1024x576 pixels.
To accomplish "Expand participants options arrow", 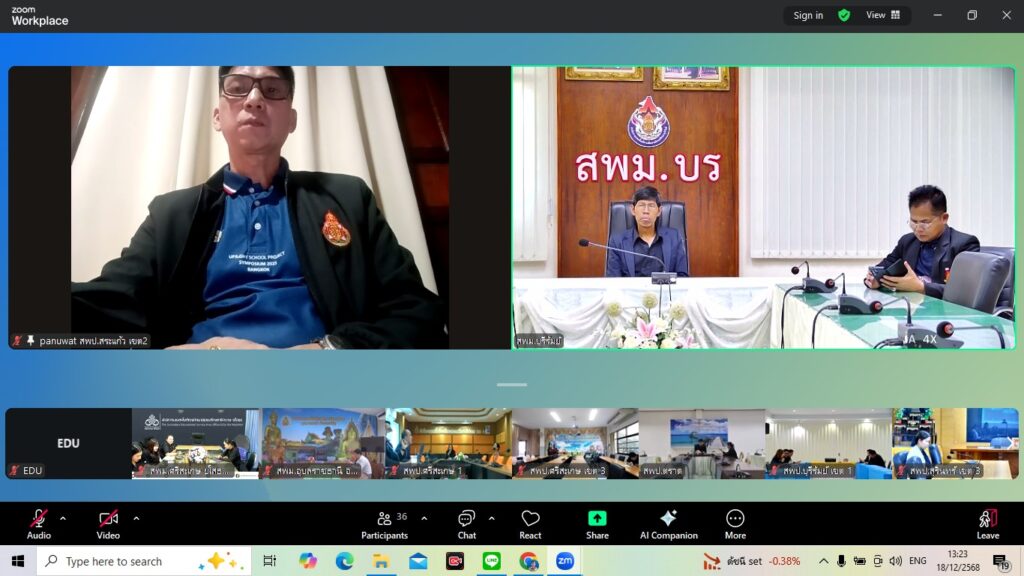I will point(424,518).
